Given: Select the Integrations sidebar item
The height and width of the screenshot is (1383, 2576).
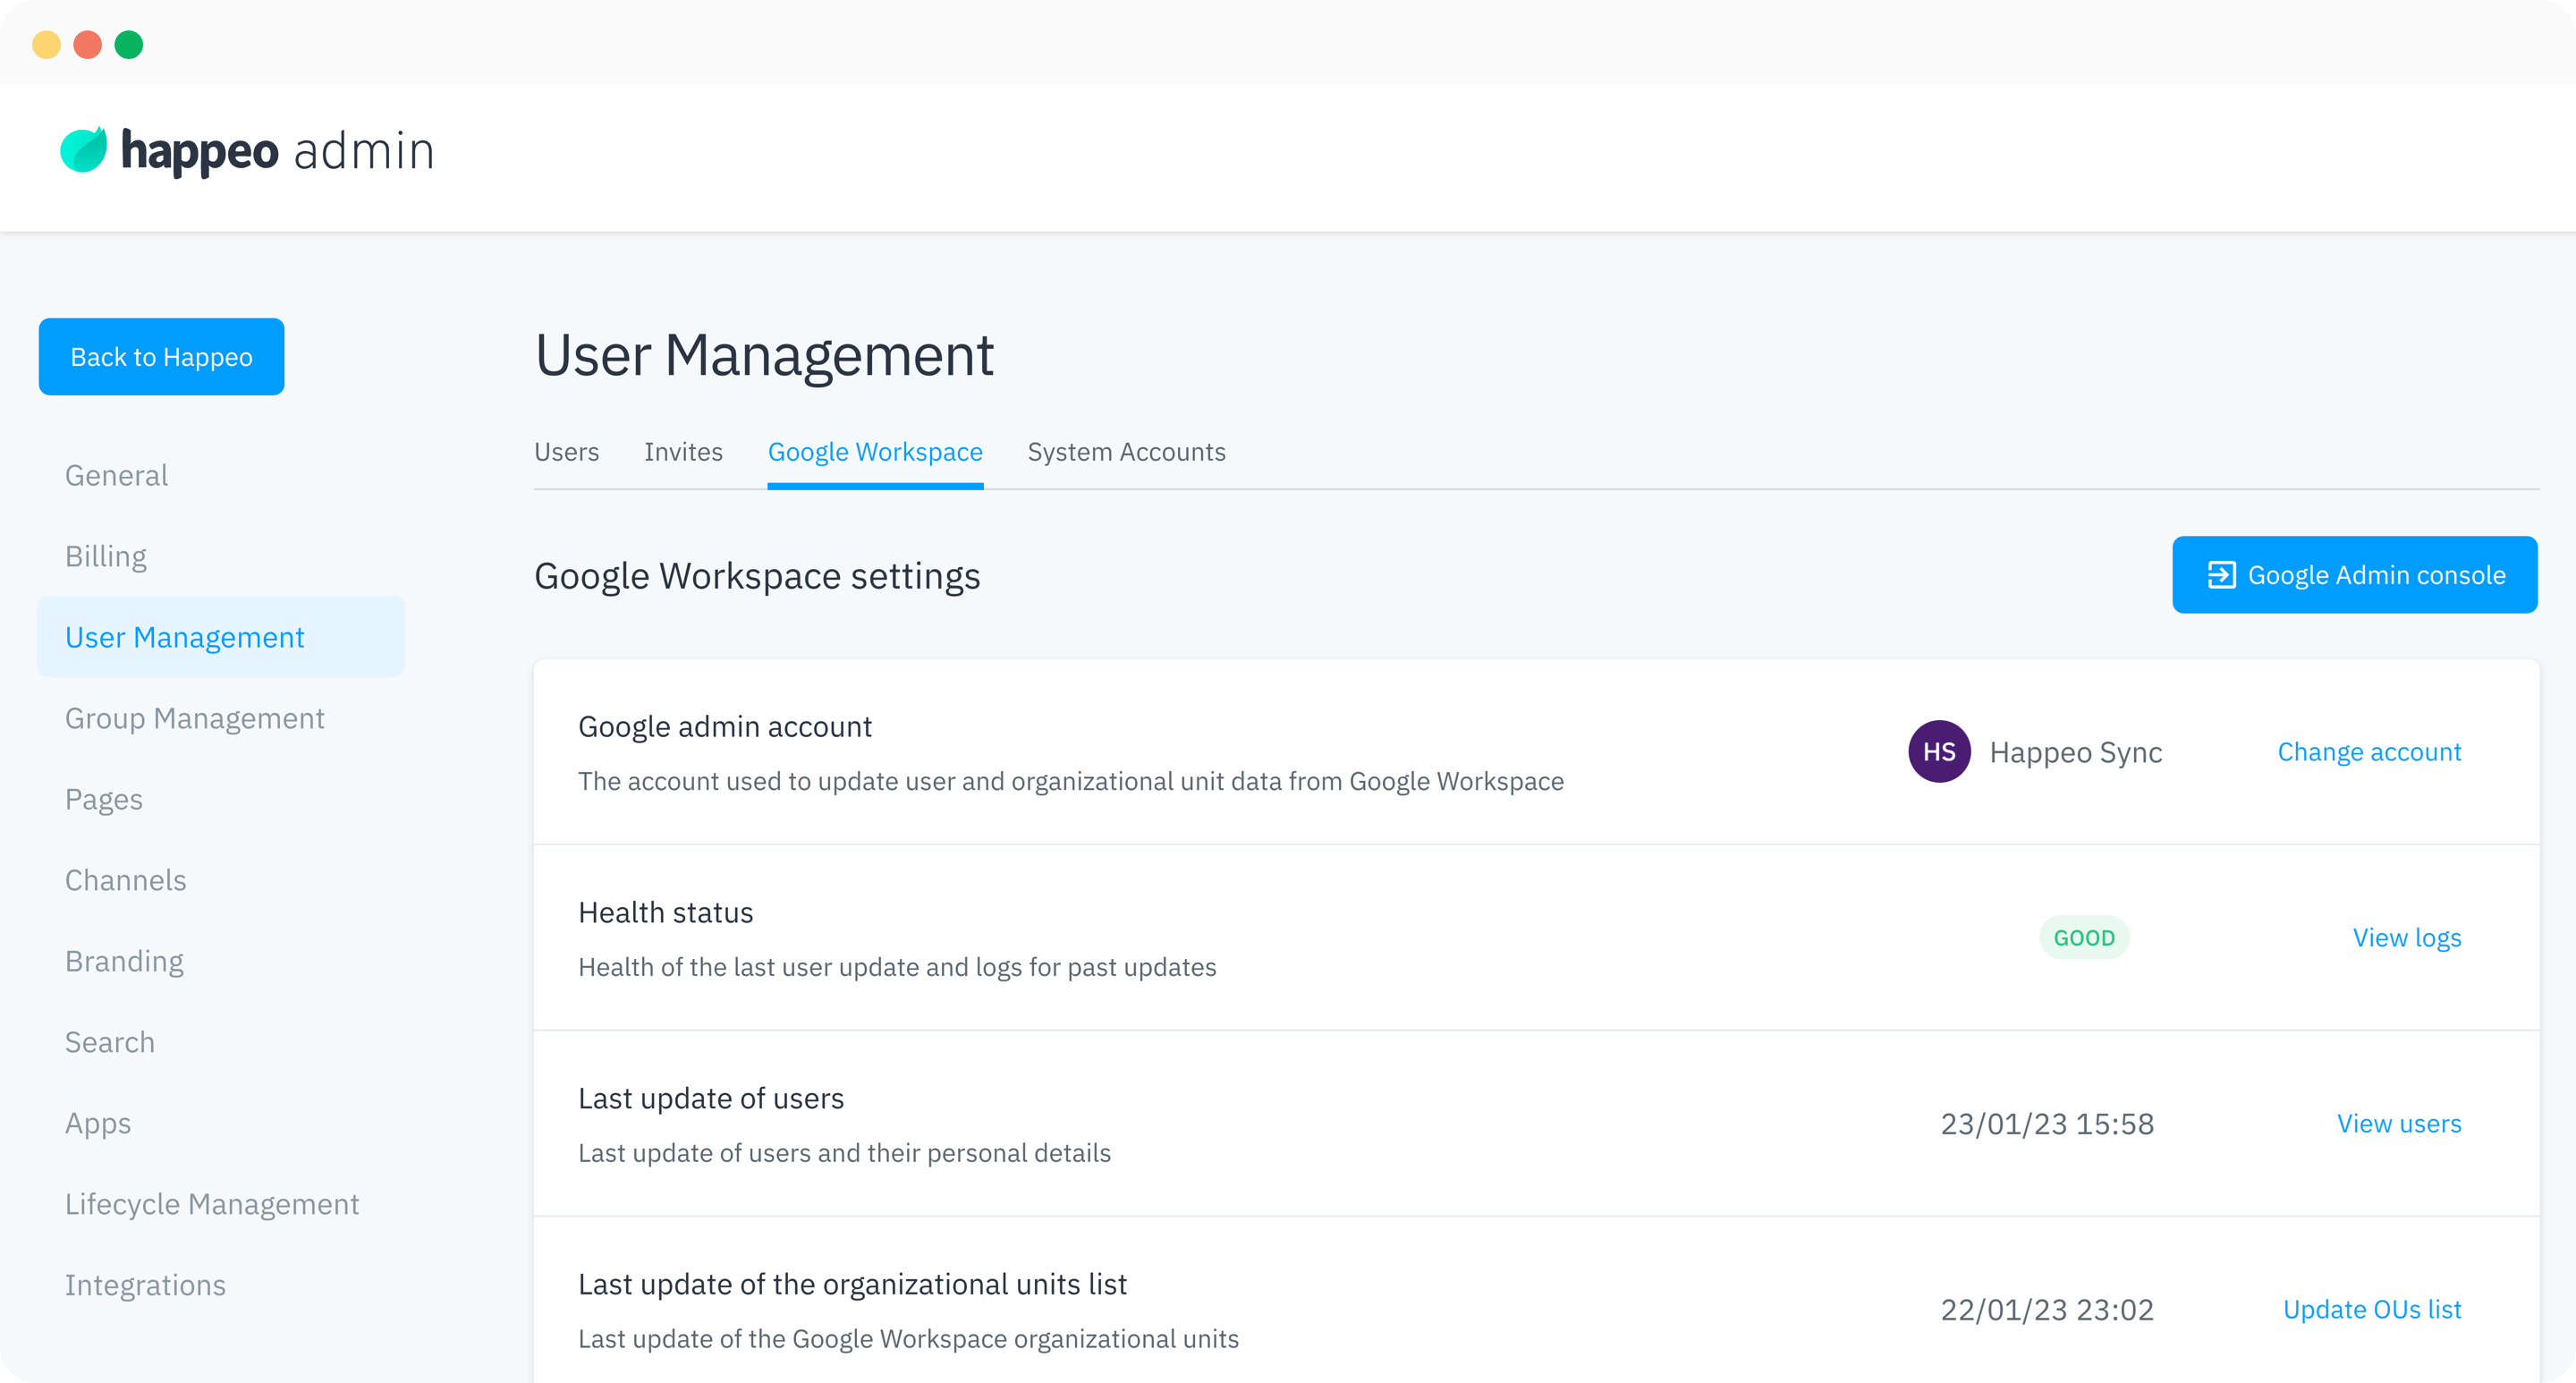Looking at the screenshot, I should 145,1284.
